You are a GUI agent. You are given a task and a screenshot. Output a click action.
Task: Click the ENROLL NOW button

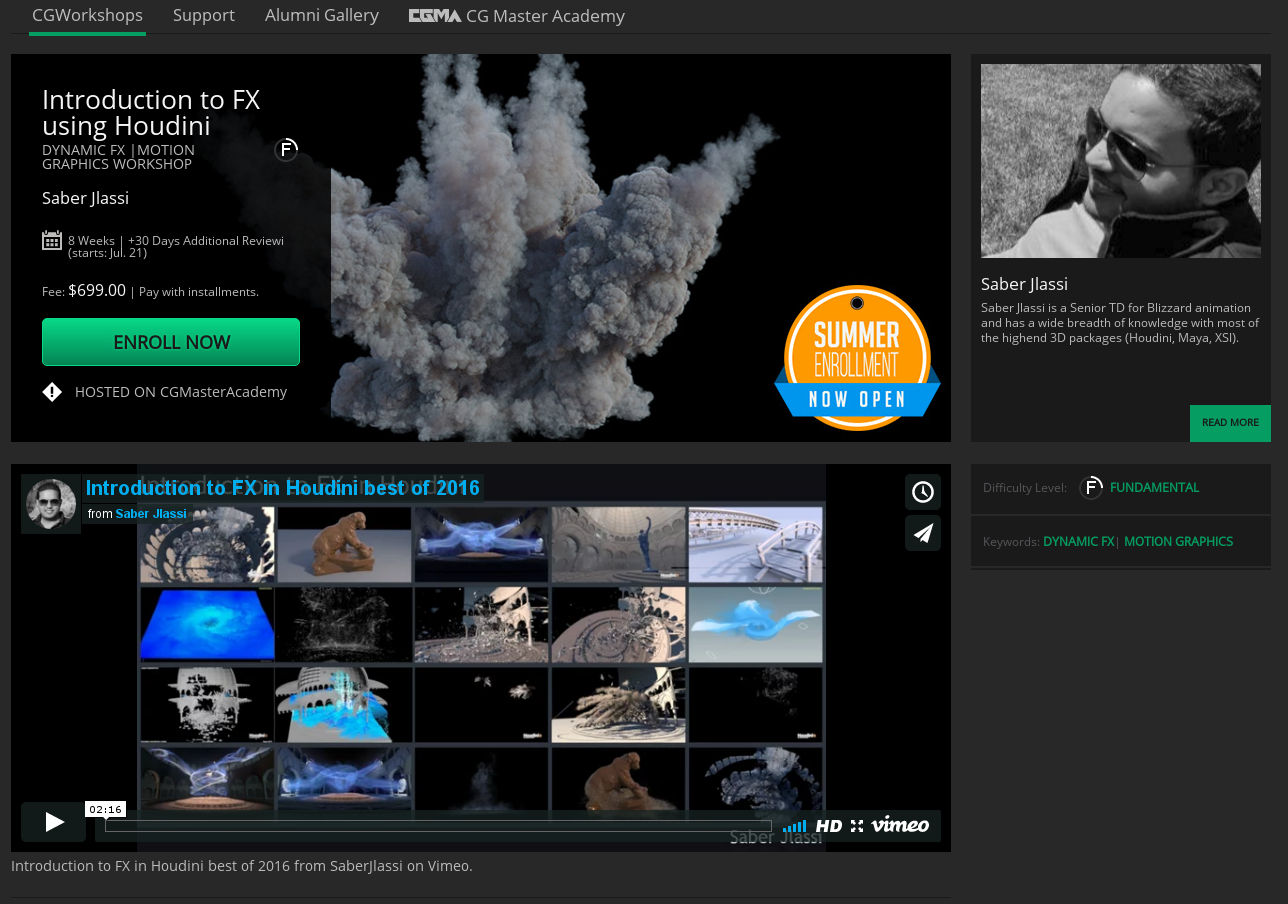click(x=171, y=342)
